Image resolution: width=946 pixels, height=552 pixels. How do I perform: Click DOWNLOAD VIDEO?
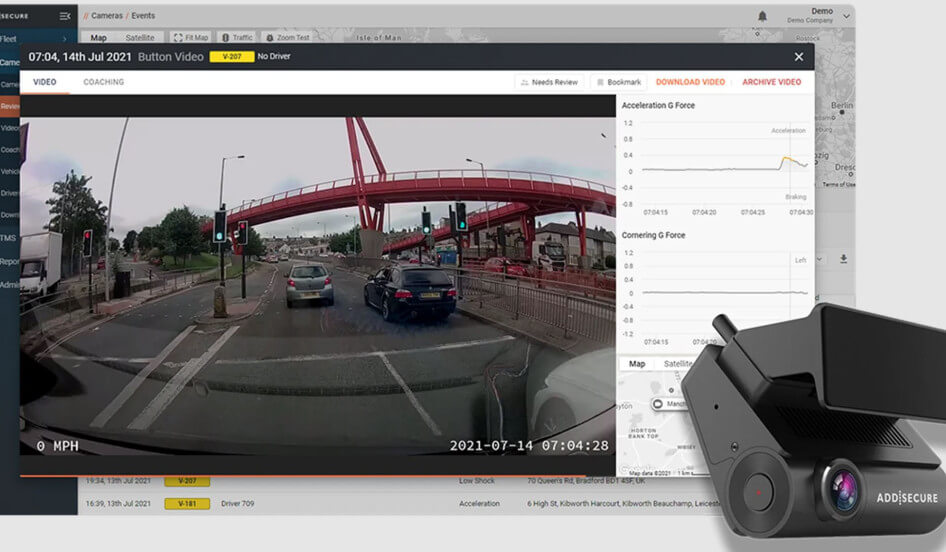click(x=690, y=82)
